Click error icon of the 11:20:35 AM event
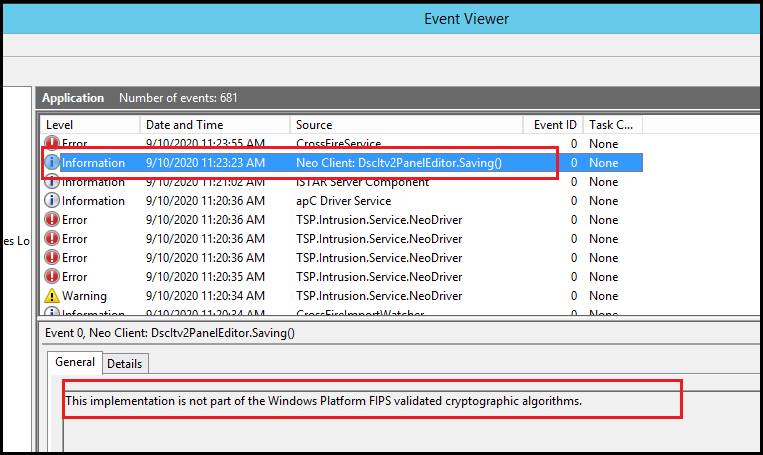 tap(53, 277)
